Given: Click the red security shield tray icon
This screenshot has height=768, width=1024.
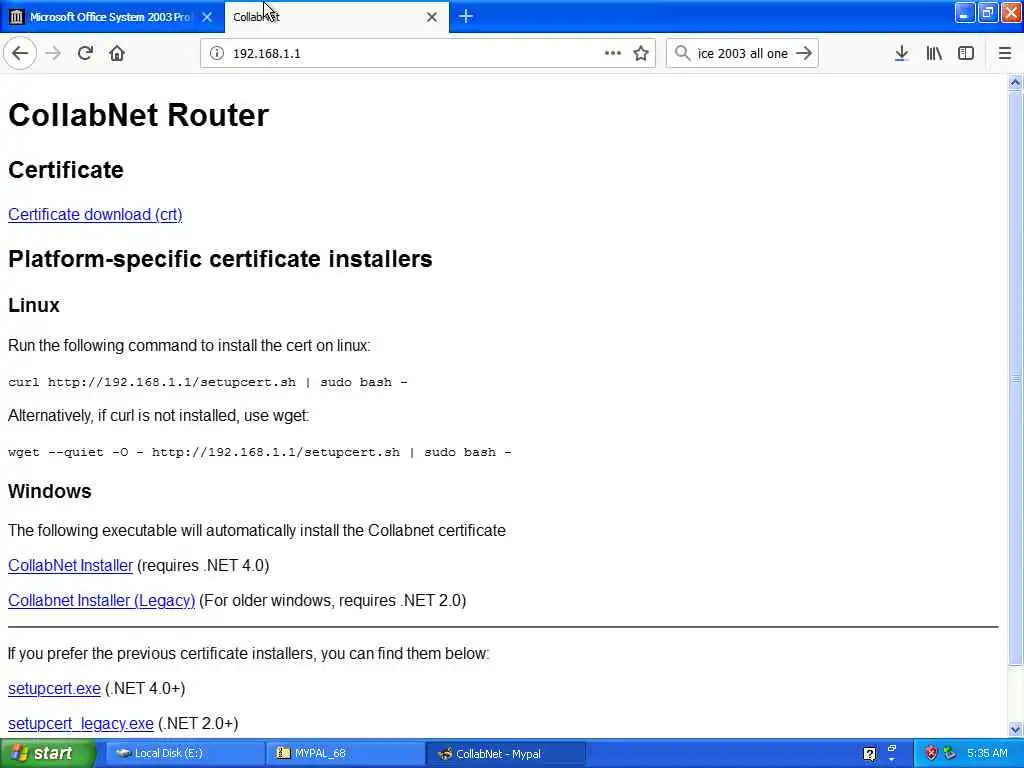Looking at the screenshot, I should tap(931, 754).
